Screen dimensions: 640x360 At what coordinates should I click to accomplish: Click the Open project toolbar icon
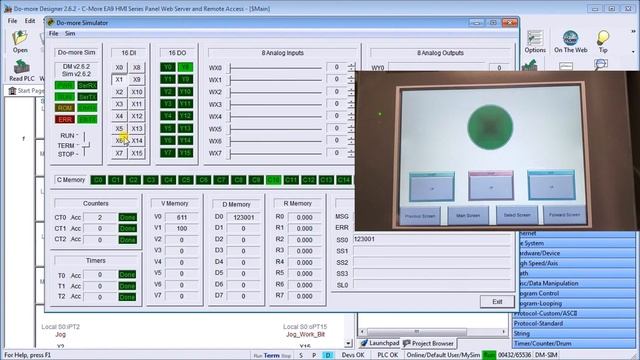[20, 42]
